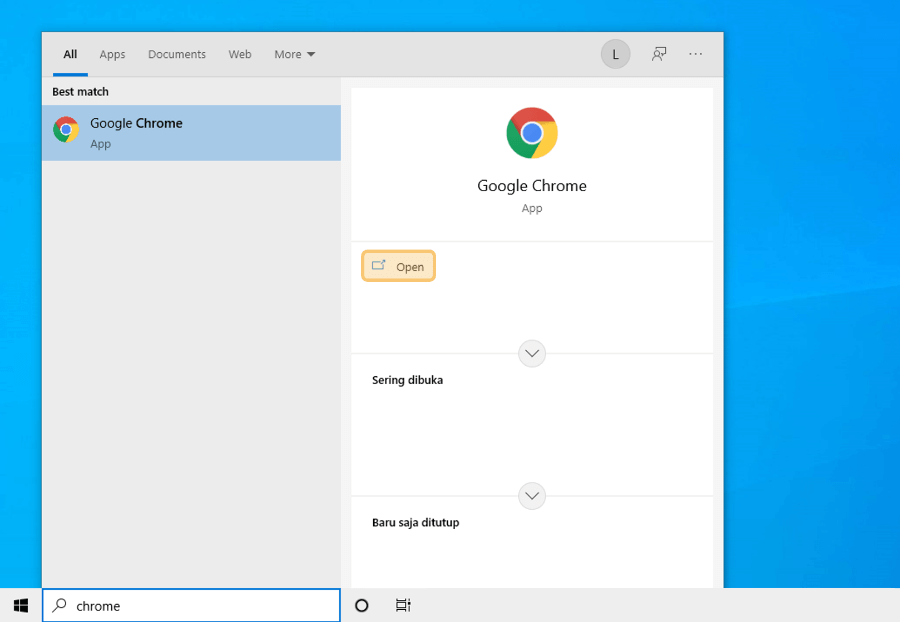Click the Best match heading
Viewport: 900px width, 622px height.
pos(80,92)
